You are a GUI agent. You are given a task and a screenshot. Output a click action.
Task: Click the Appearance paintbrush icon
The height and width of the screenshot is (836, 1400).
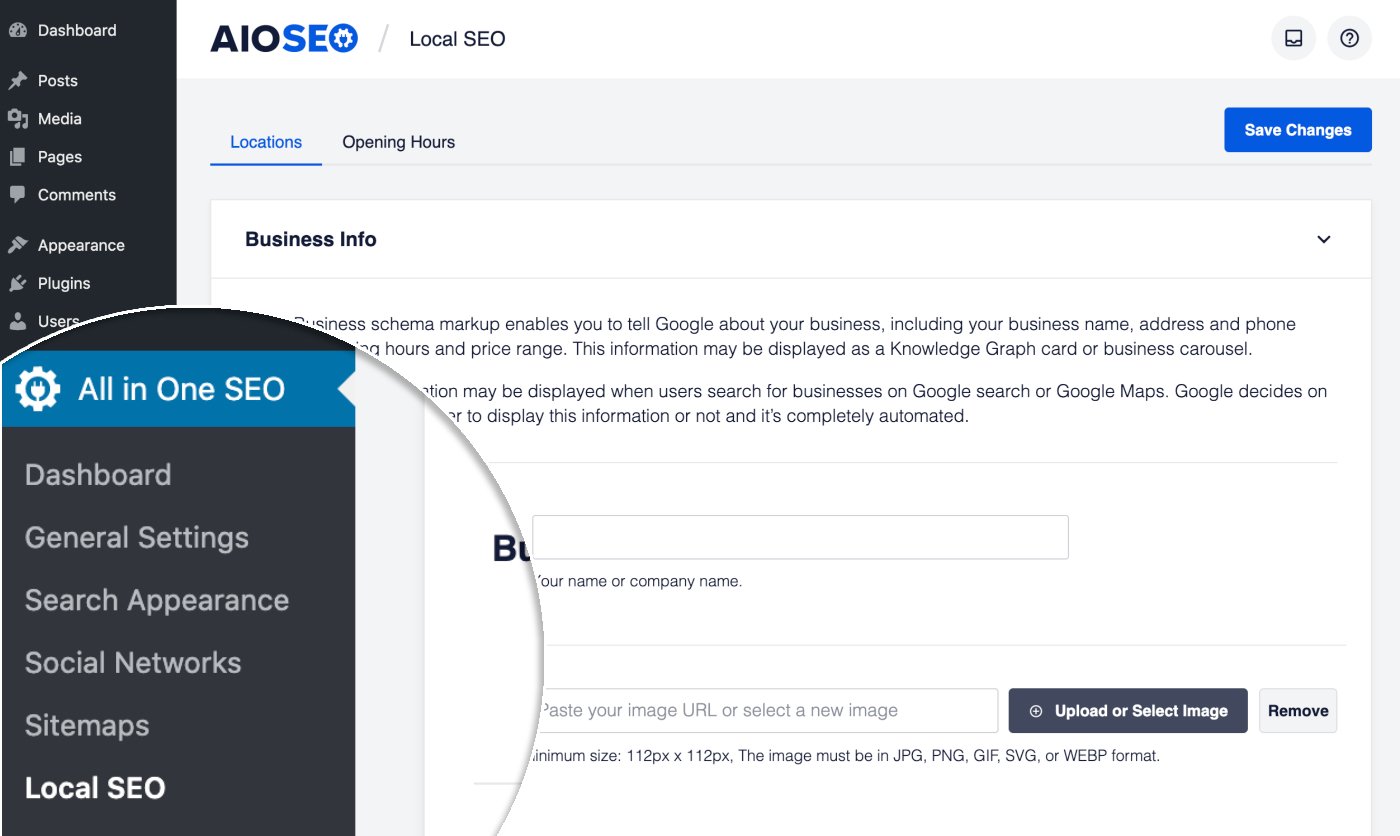(x=17, y=245)
